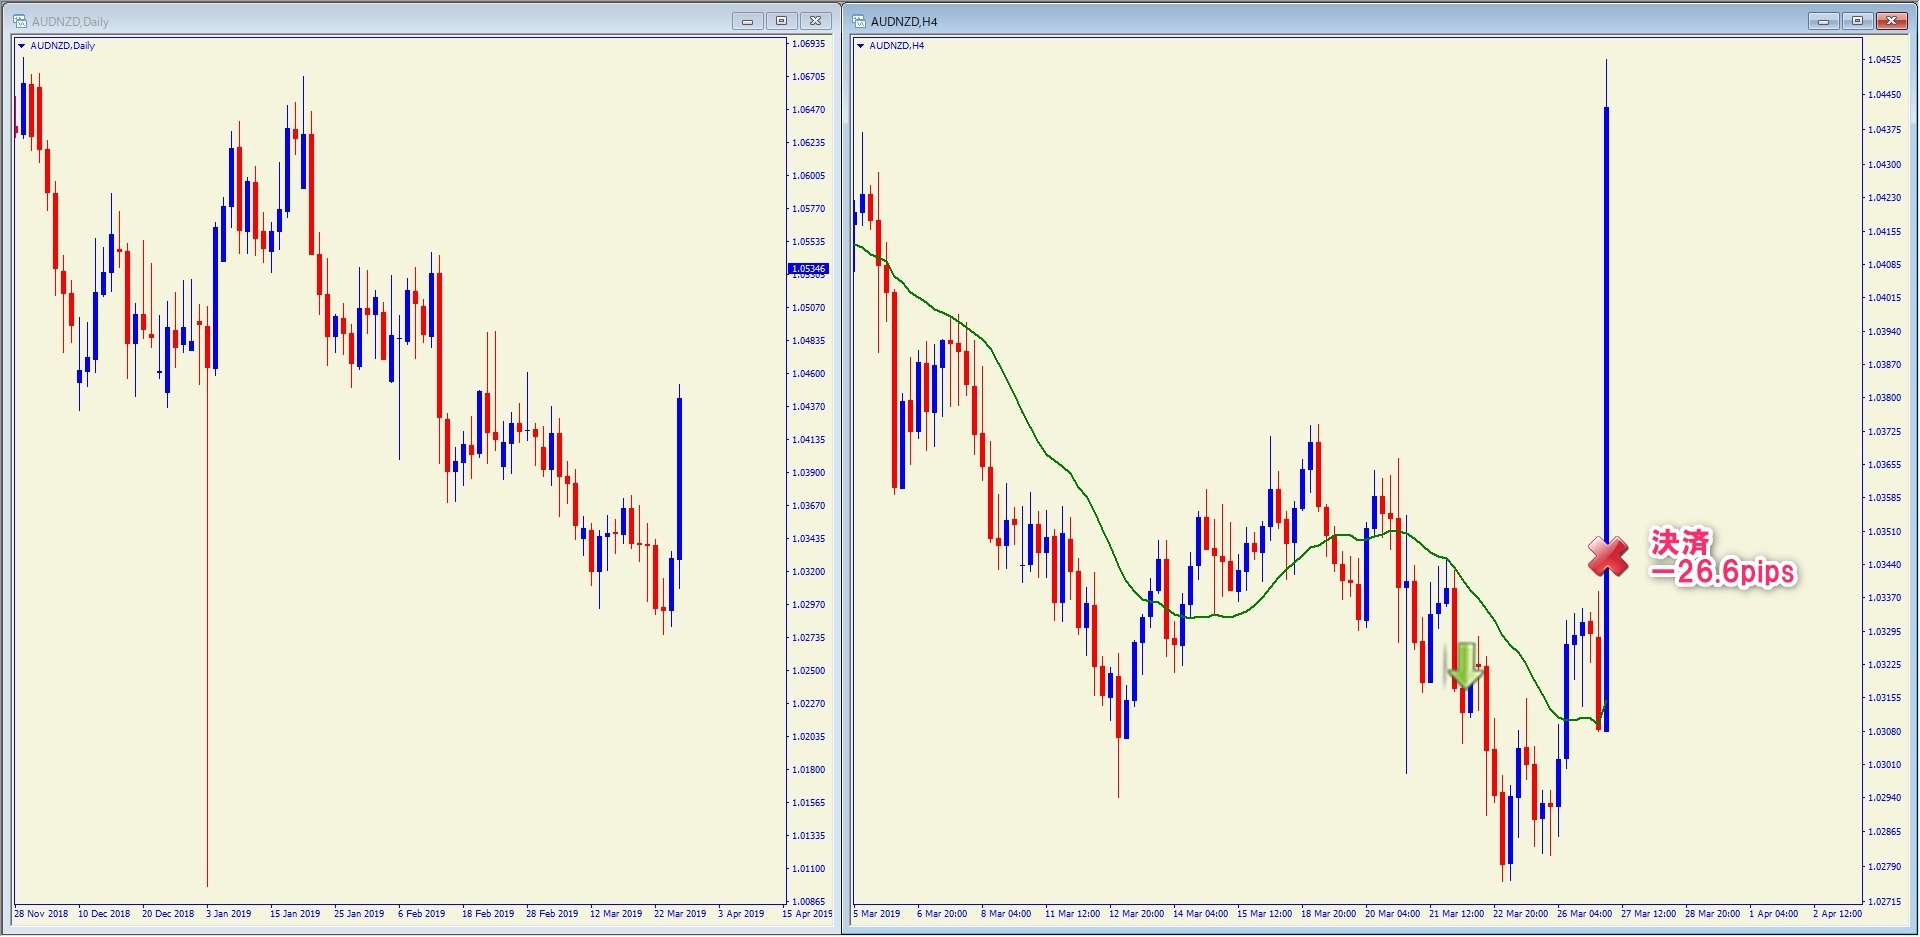The height and width of the screenshot is (937, 1920).
Task: Click price label 1.02715 on the H4 axis
Action: tap(1884, 902)
